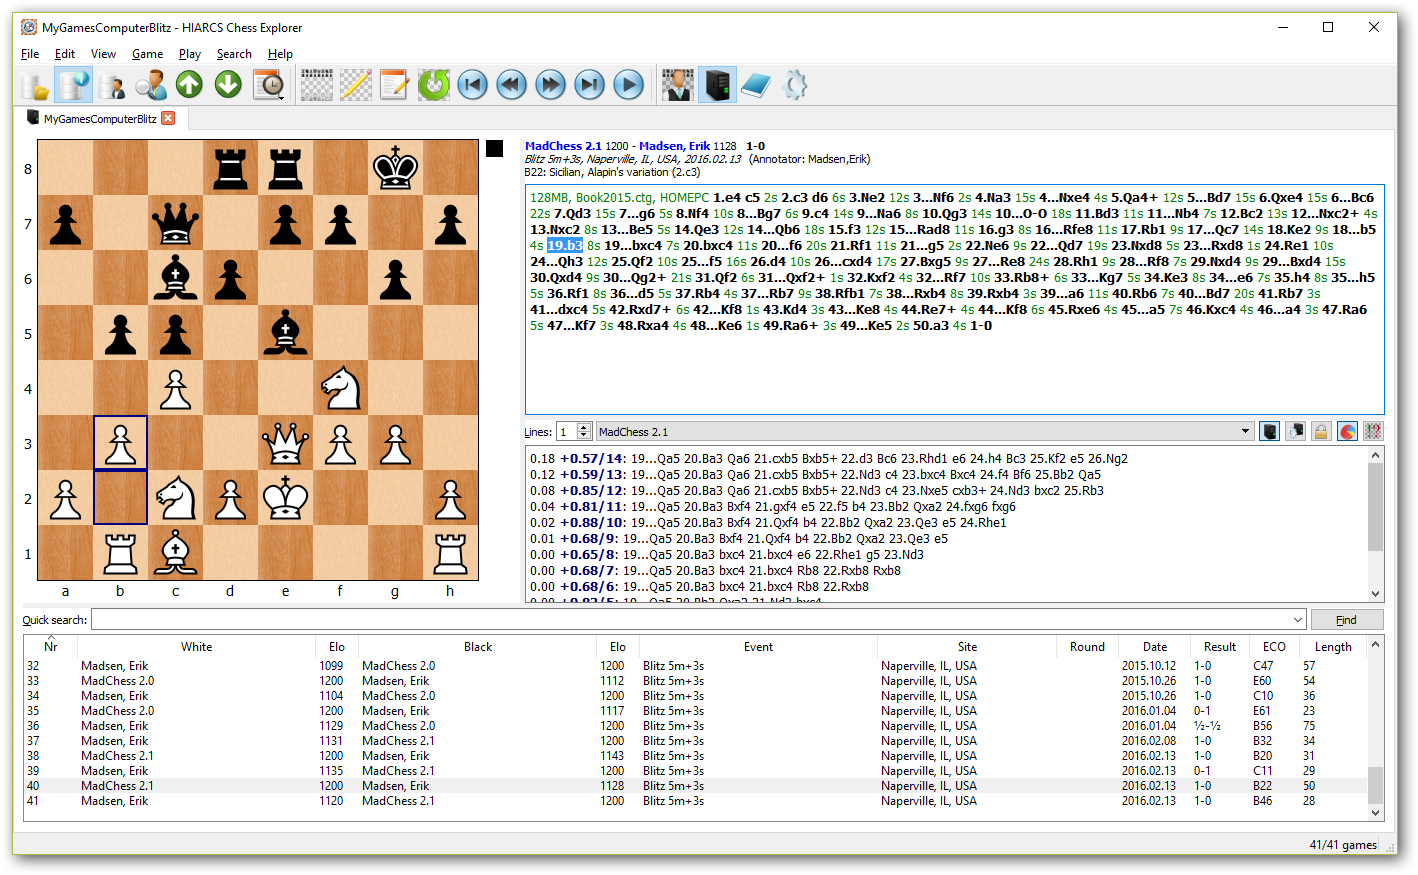Toggle the pie chart evaluation icon
This screenshot has height=875, width=1418.
point(1347,431)
